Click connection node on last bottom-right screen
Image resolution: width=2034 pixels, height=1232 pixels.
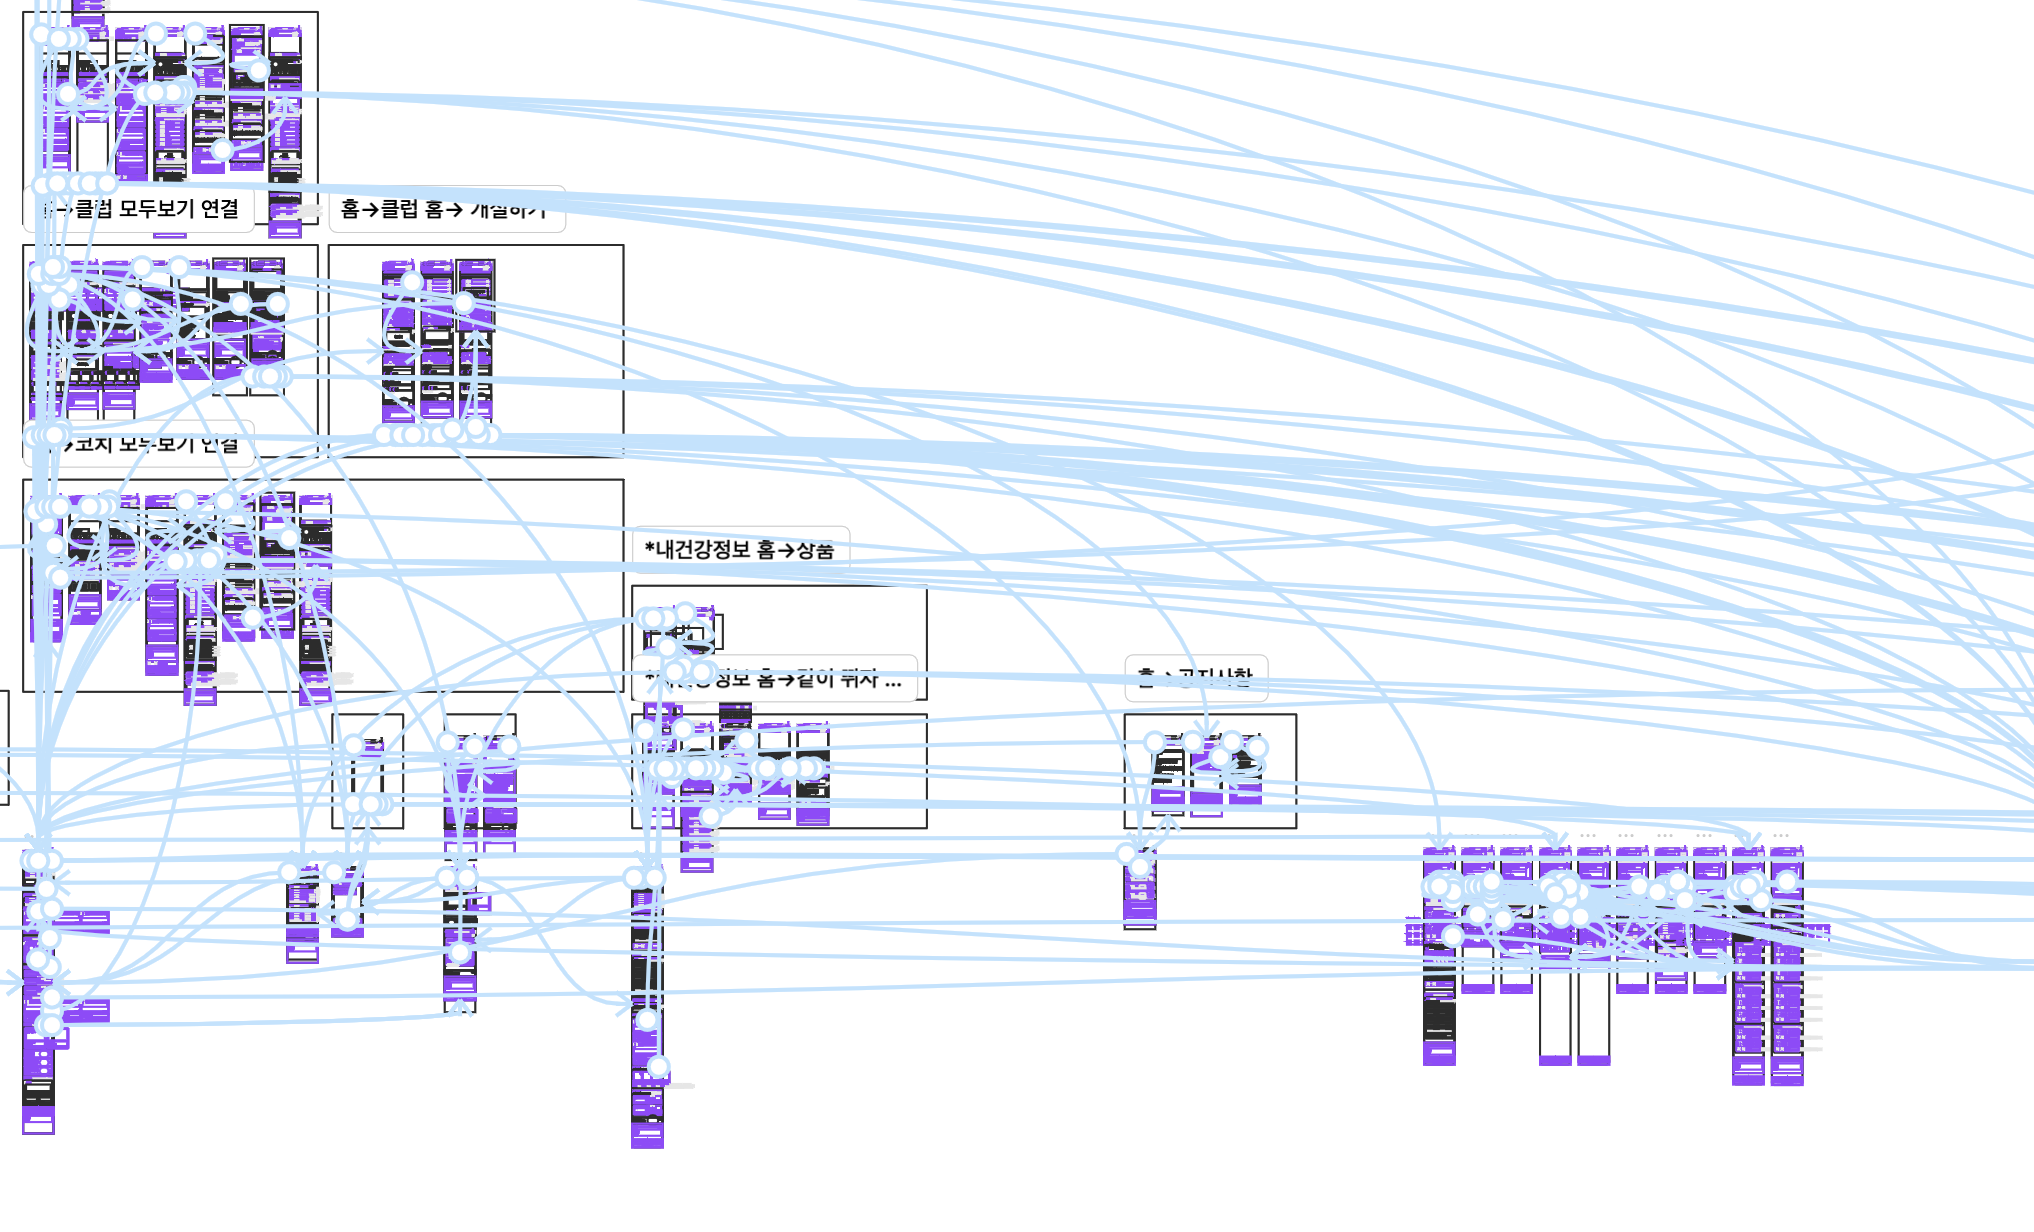tap(1787, 881)
